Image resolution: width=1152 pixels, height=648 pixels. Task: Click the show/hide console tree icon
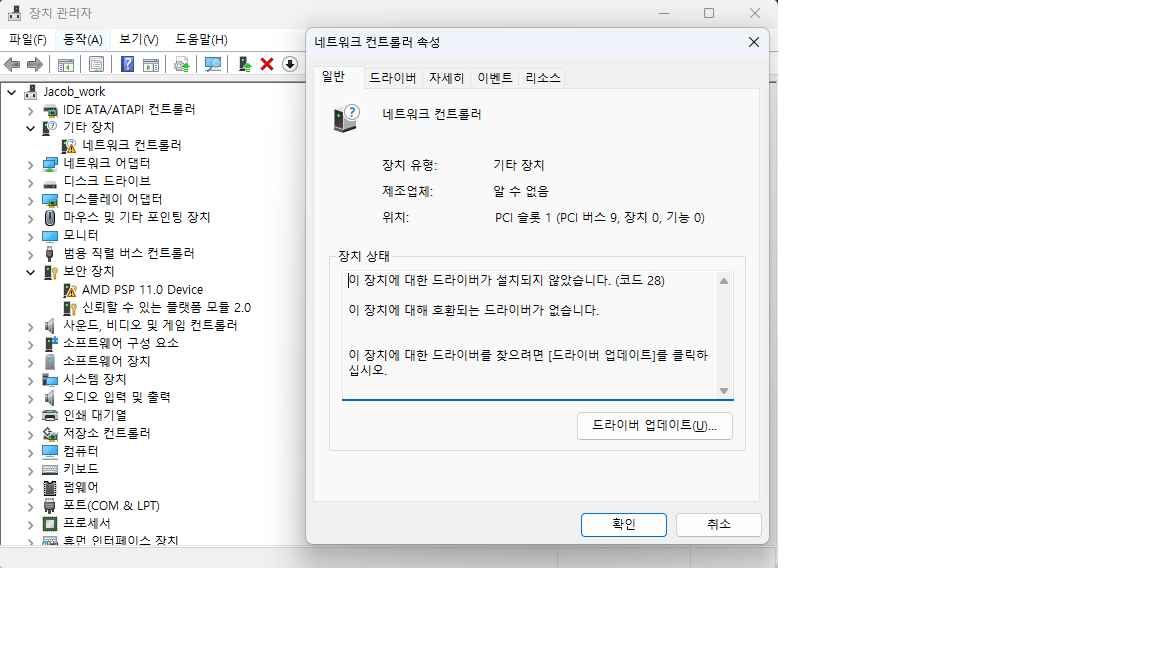(x=65, y=65)
